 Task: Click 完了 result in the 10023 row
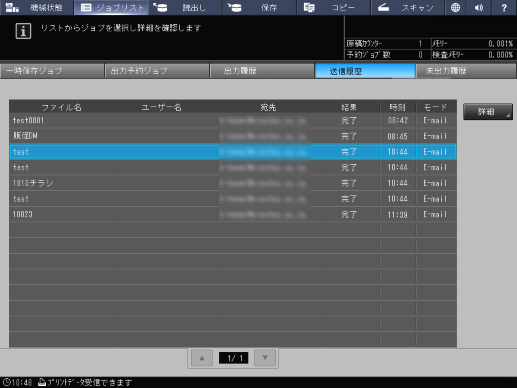349,215
